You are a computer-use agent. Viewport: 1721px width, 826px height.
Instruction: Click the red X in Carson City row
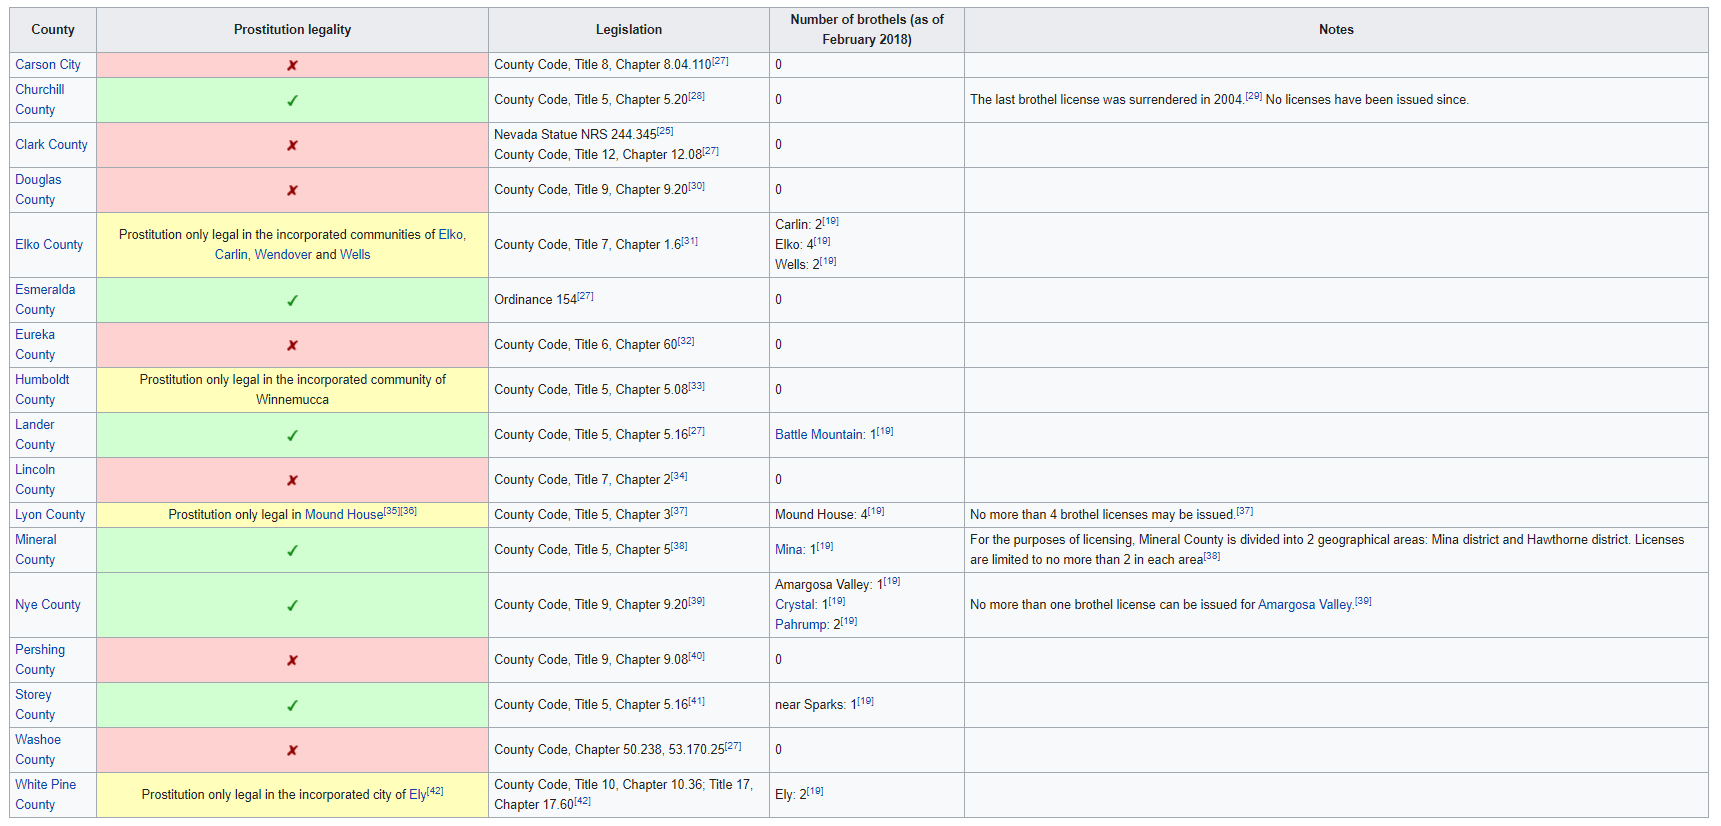point(292,65)
